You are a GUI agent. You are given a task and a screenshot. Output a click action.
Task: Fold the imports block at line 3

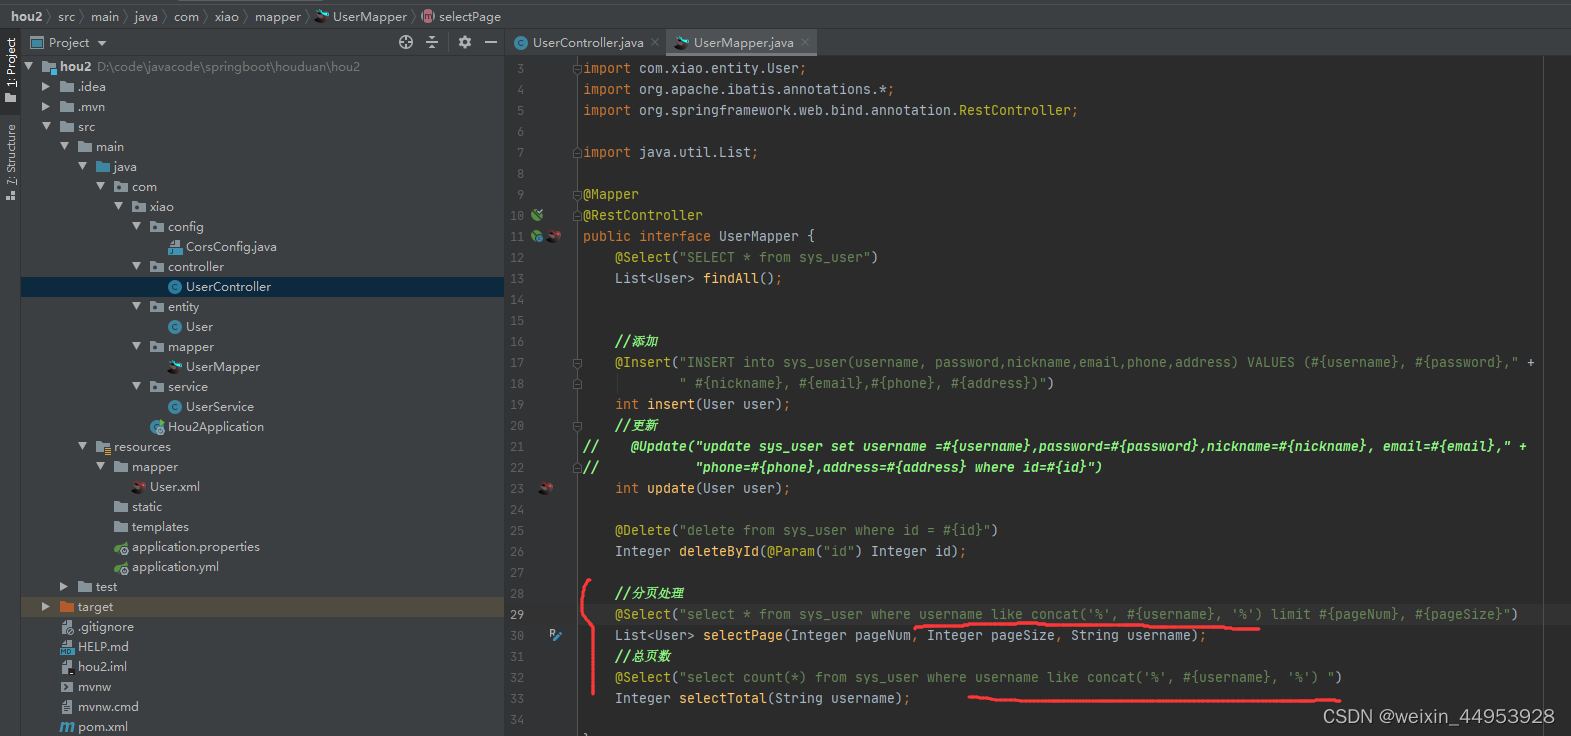tap(577, 69)
